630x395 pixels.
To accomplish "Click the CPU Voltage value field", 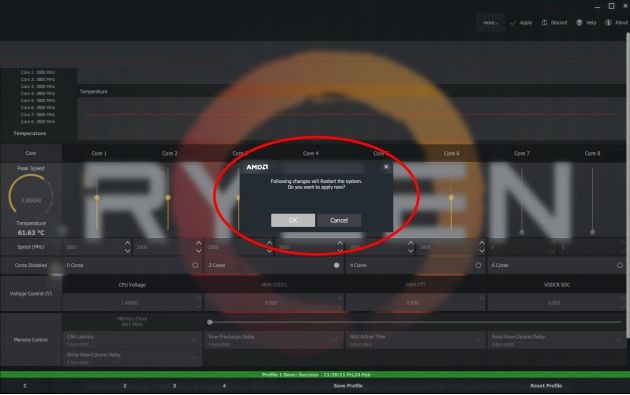I will click(x=133, y=302).
